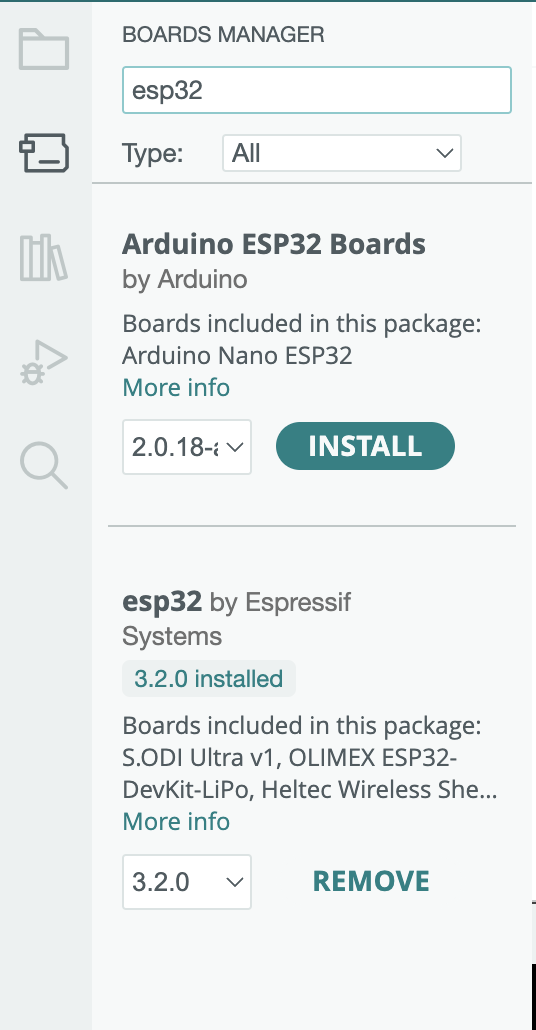Click the Arduino Nano ESP32 board text
Viewport: 536px width, 1030px height.
pos(237,356)
